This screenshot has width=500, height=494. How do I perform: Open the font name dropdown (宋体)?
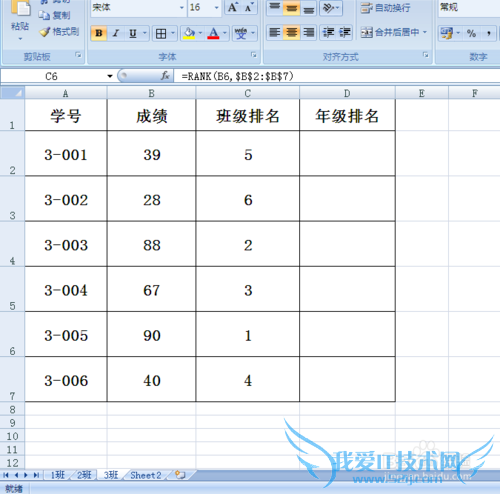click(x=182, y=7)
